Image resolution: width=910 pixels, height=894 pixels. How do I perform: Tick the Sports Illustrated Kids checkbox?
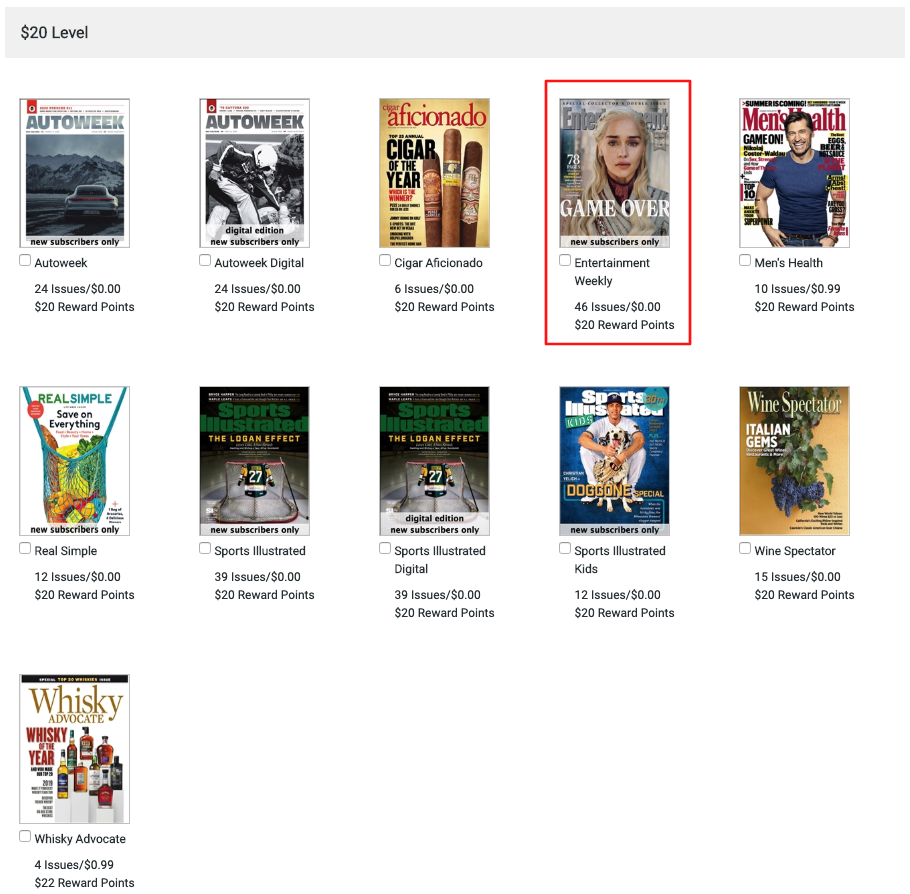(x=565, y=548)
